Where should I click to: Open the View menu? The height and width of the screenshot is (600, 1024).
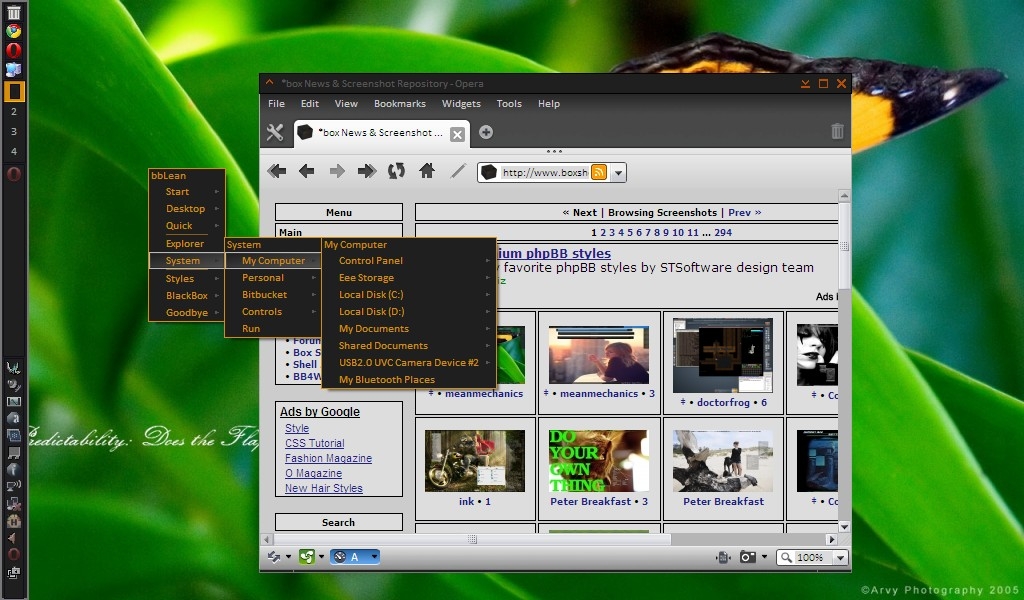click(x=346, y=103)
